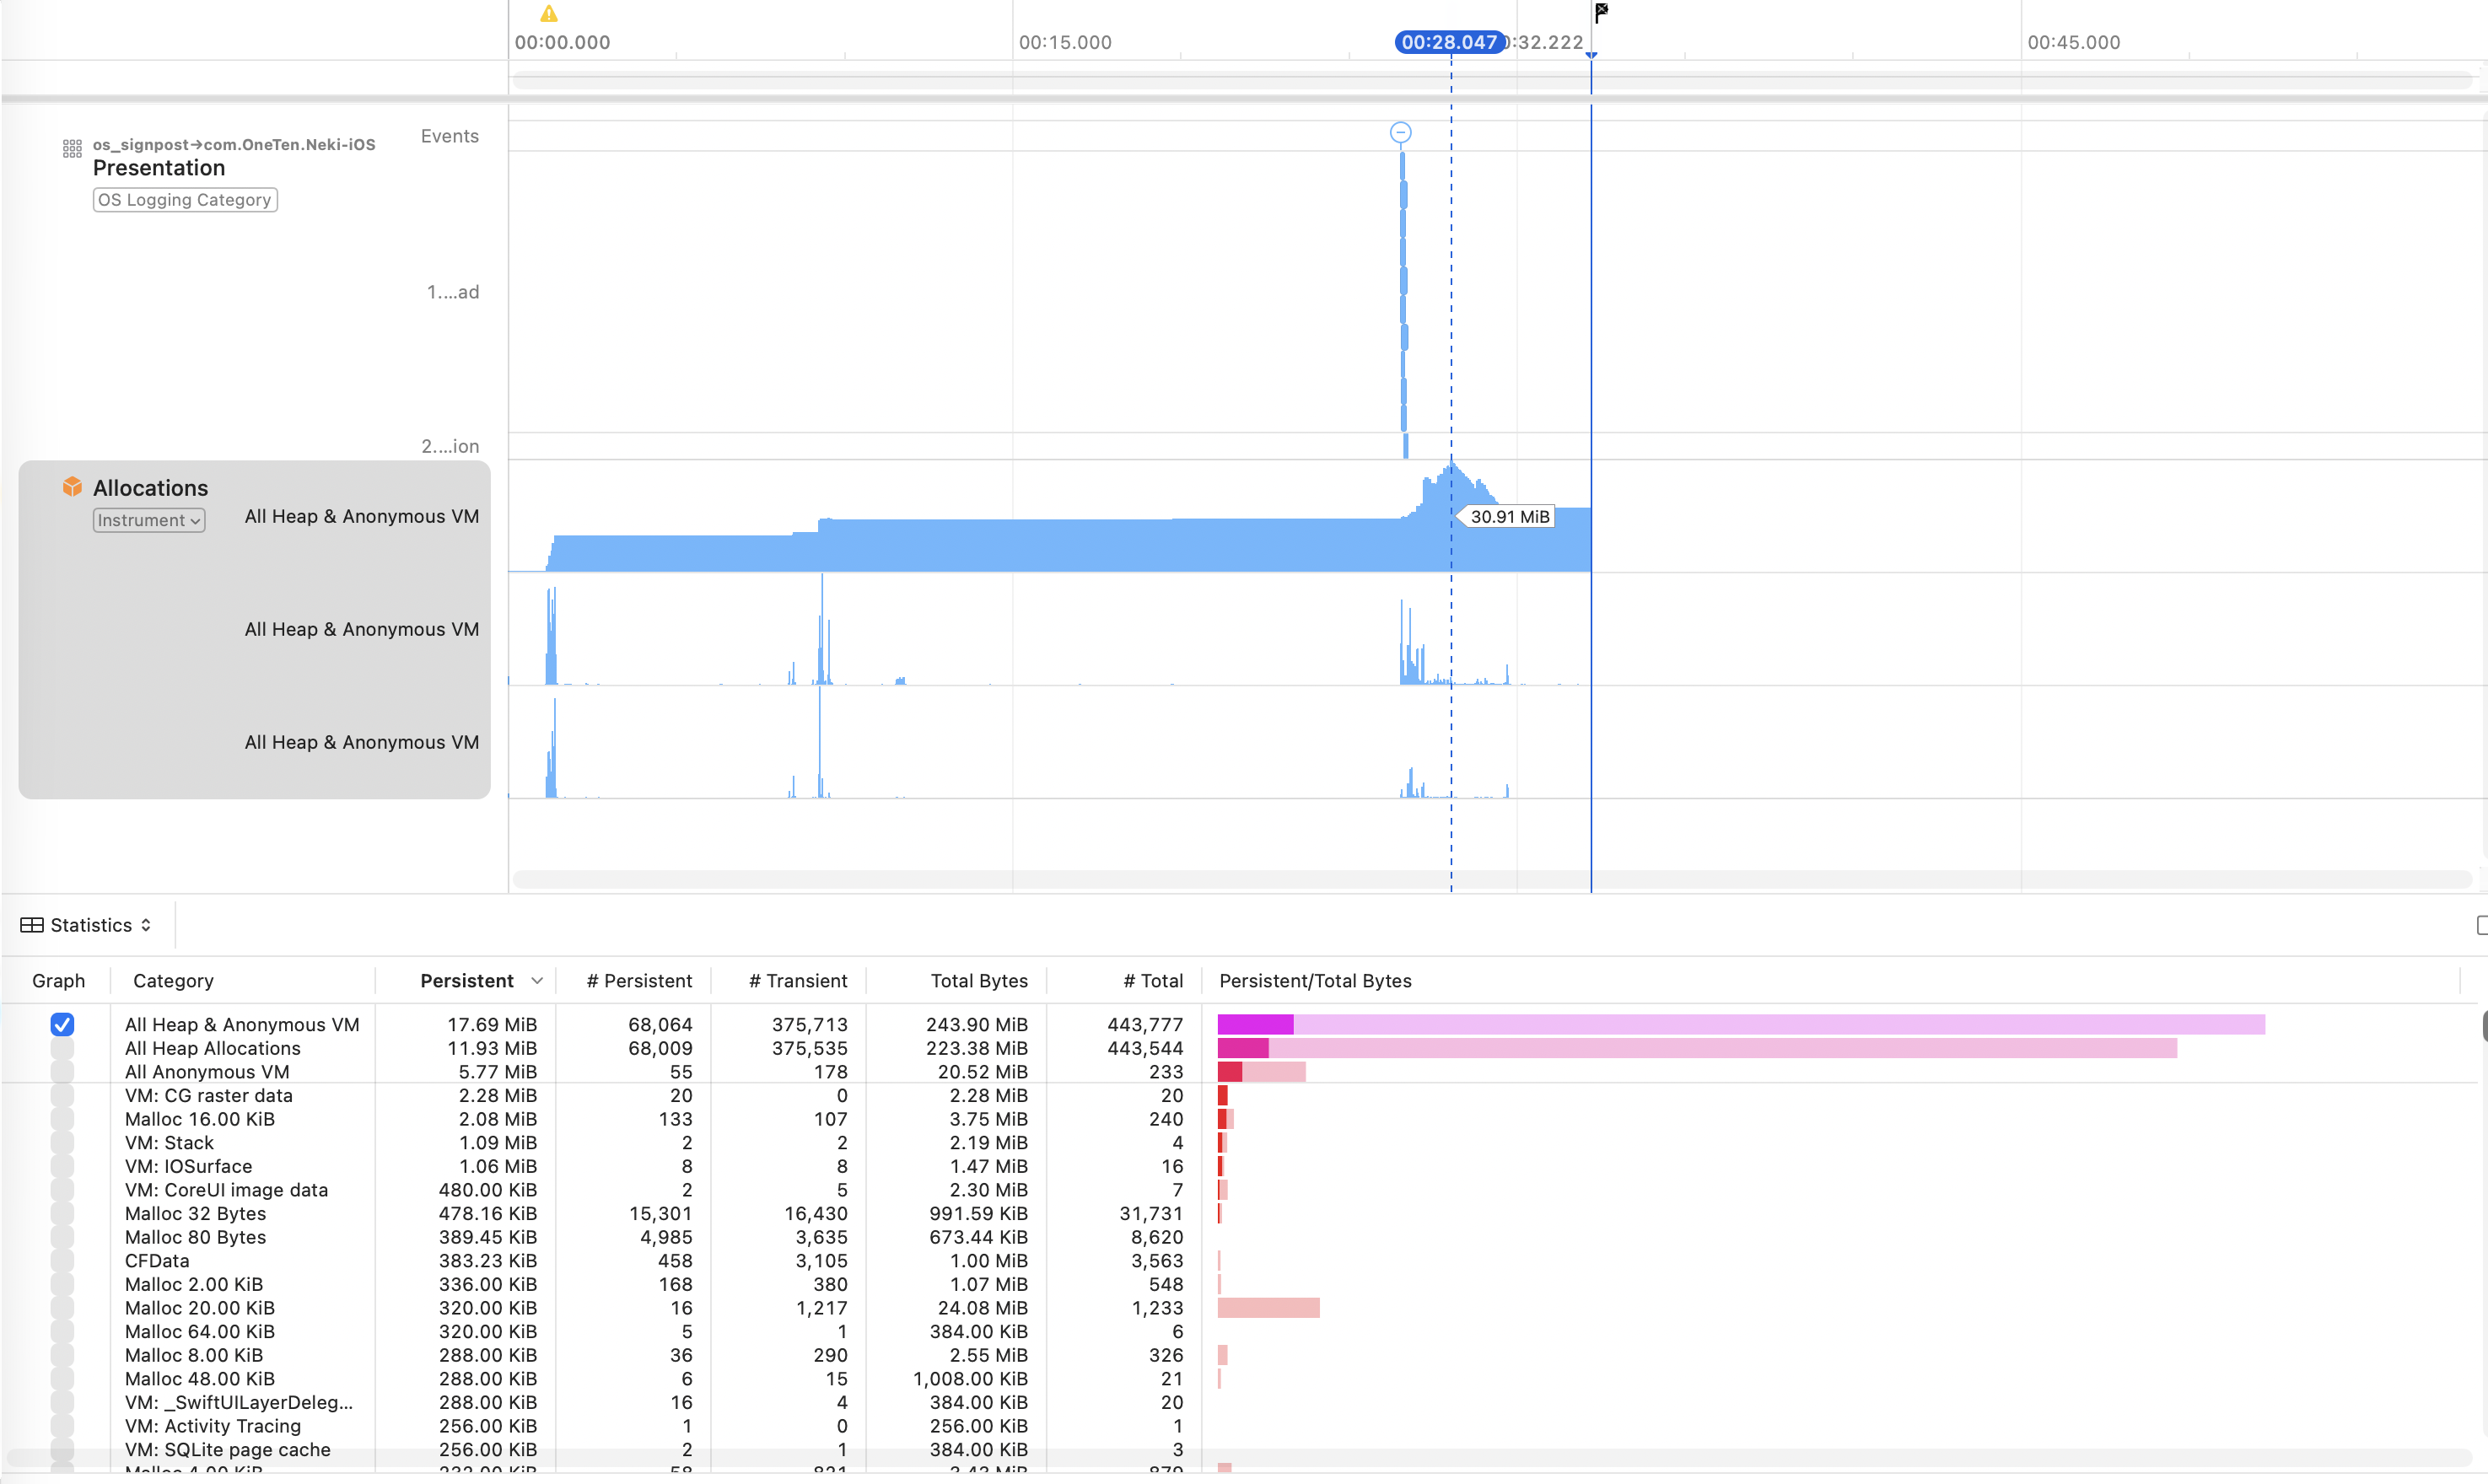The image size is (2488, 1484).
Task: Enable graph checkbox for VM: CG raster data
Action: click(62, 1095)
